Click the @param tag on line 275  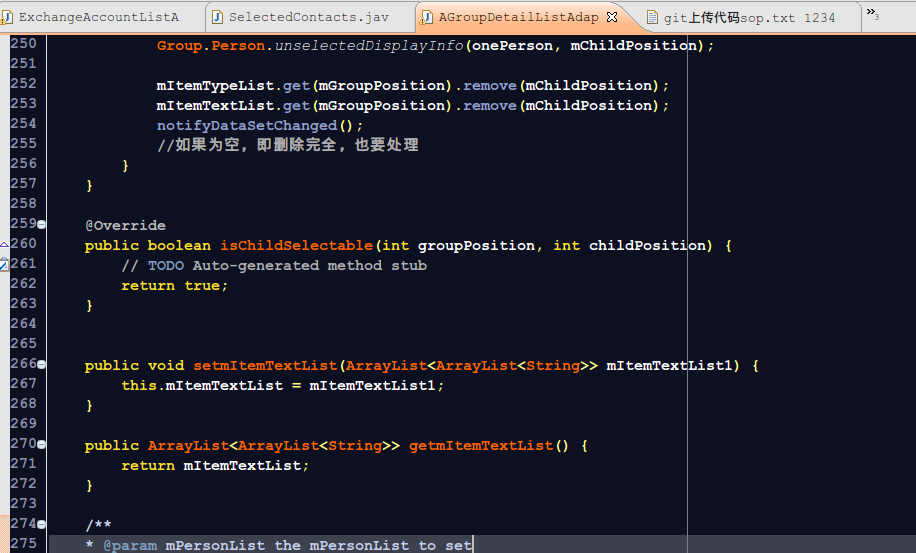pyautogui.click(x=130, y=545)
